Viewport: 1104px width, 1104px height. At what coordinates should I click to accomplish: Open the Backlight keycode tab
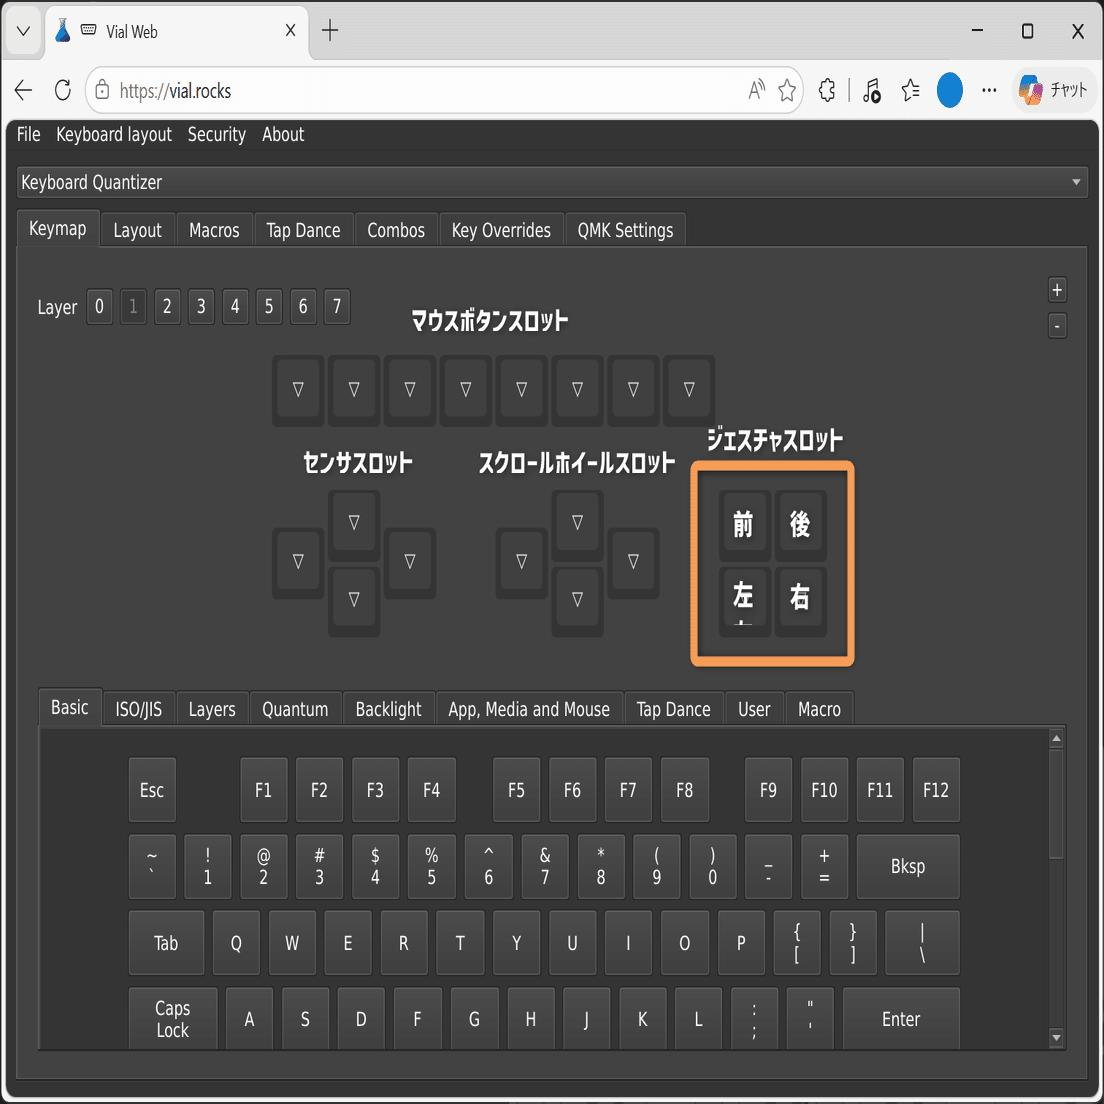[389, 709]
